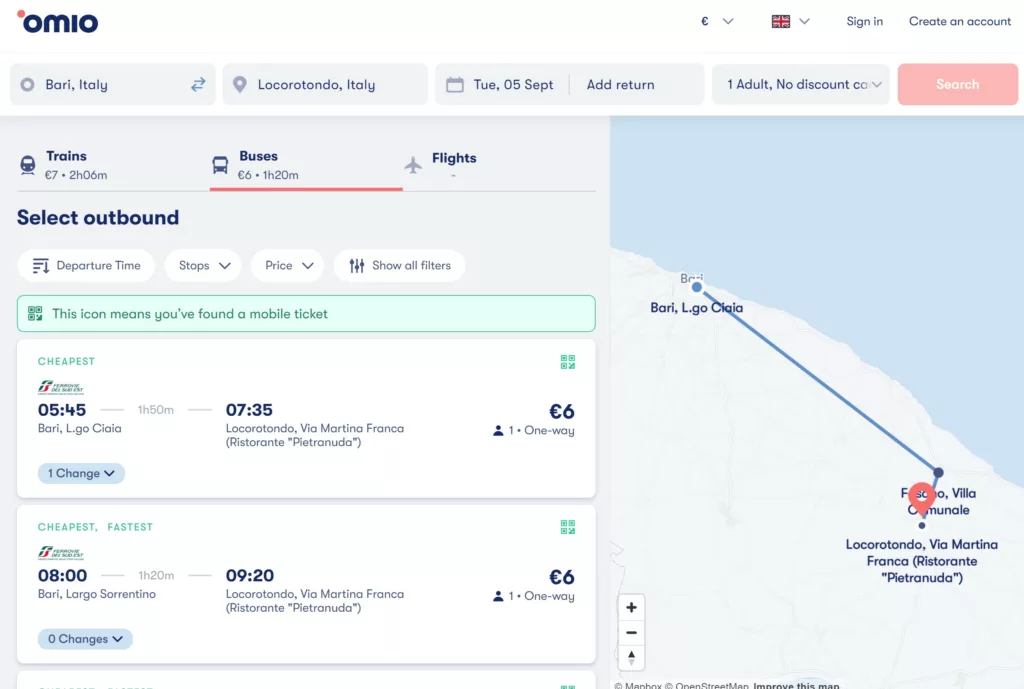Screen dimensions: 1024x689
Task: Click the Sign in link
Action: (x=864, y=22)
